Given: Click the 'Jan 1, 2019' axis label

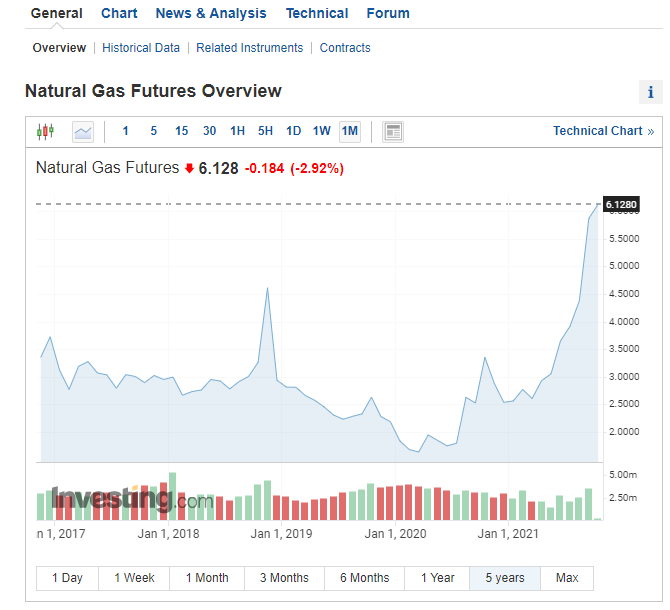Looking at the screenshot, I should [281, 534].
